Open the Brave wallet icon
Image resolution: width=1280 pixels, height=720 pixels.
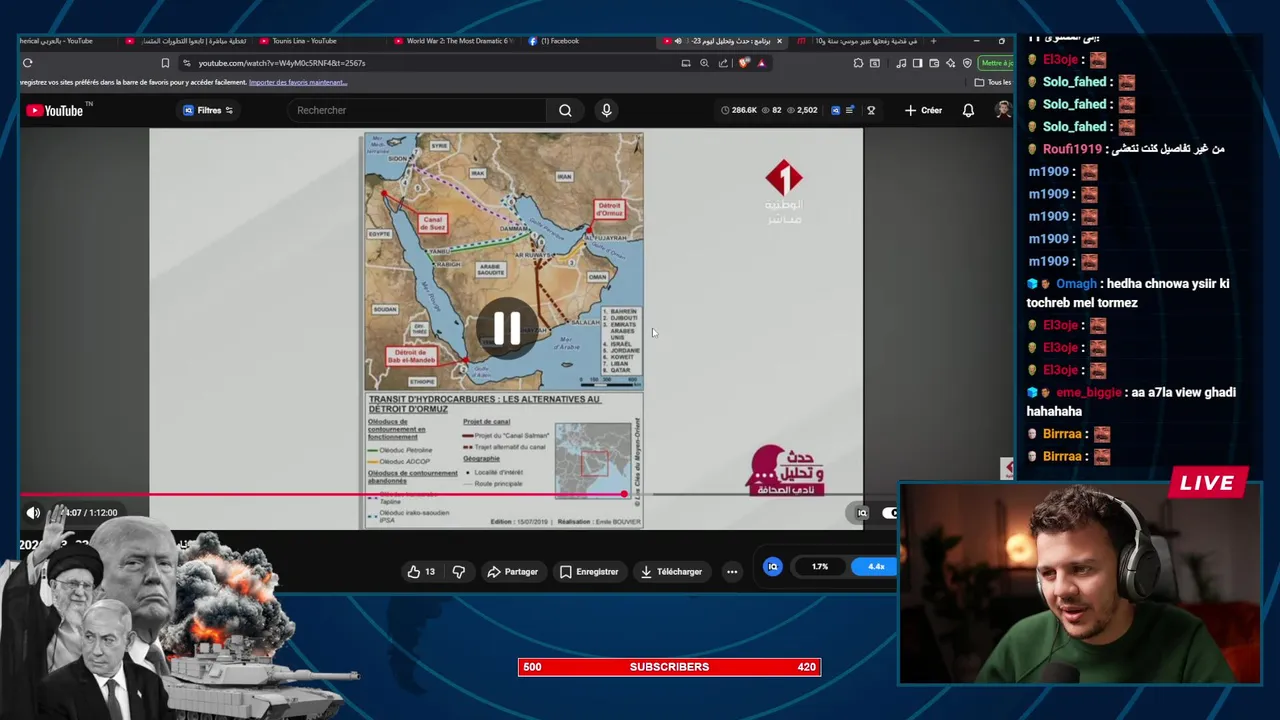tap(934, 63)
